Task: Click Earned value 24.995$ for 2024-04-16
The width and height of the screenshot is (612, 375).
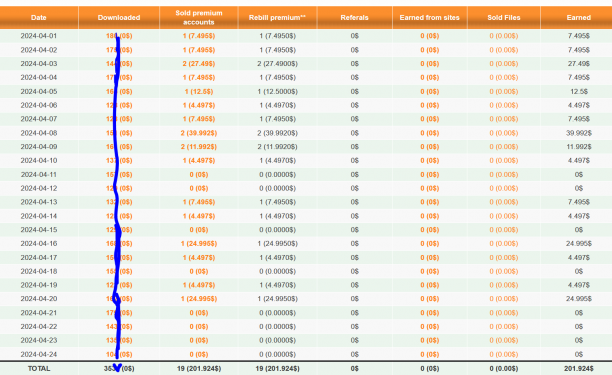Action: tap(578, 243)
